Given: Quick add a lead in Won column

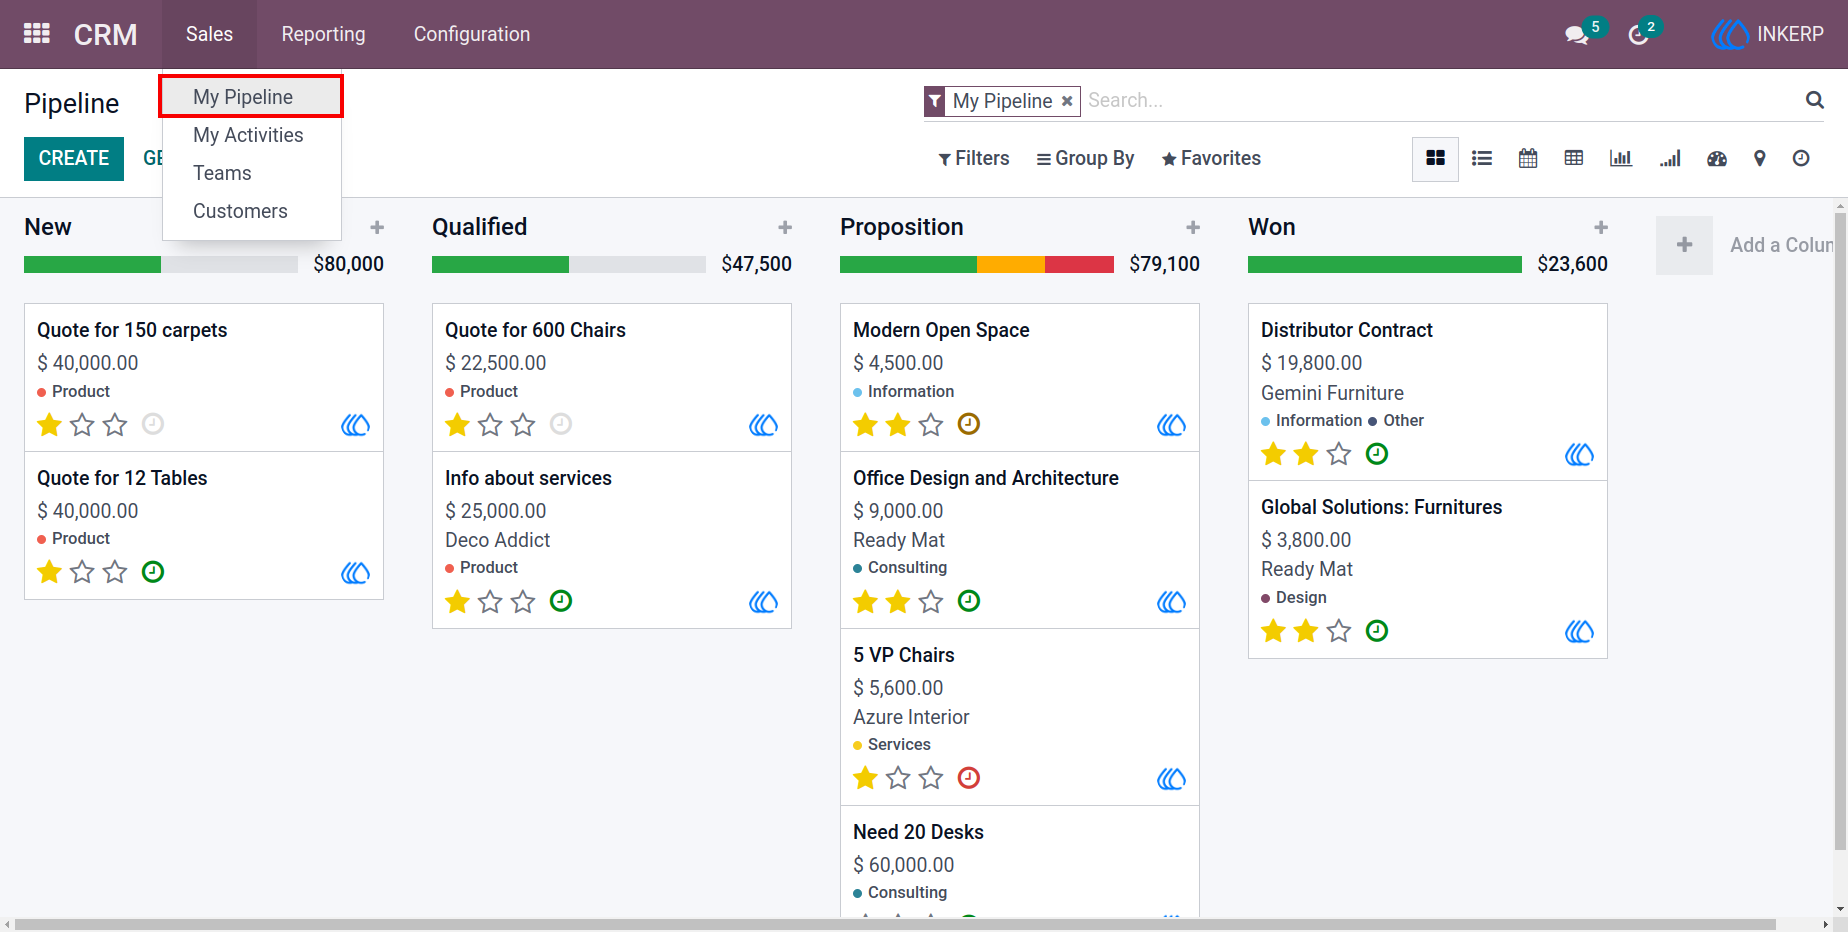Looking at the screenshot, I should (1601, 228).
